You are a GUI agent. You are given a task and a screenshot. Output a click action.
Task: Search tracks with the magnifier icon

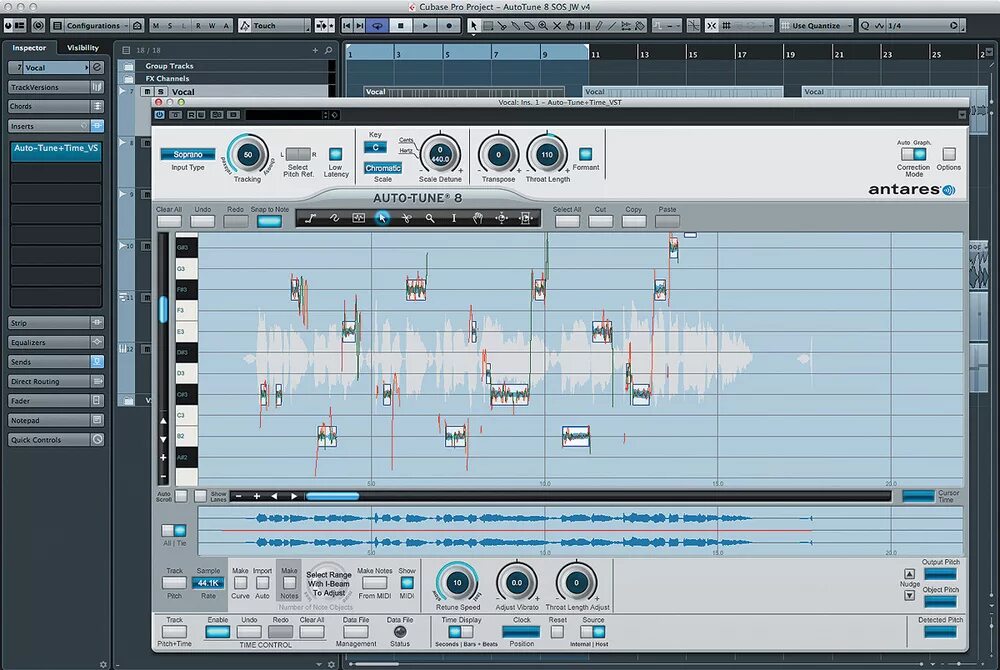[x=328, y=50]
